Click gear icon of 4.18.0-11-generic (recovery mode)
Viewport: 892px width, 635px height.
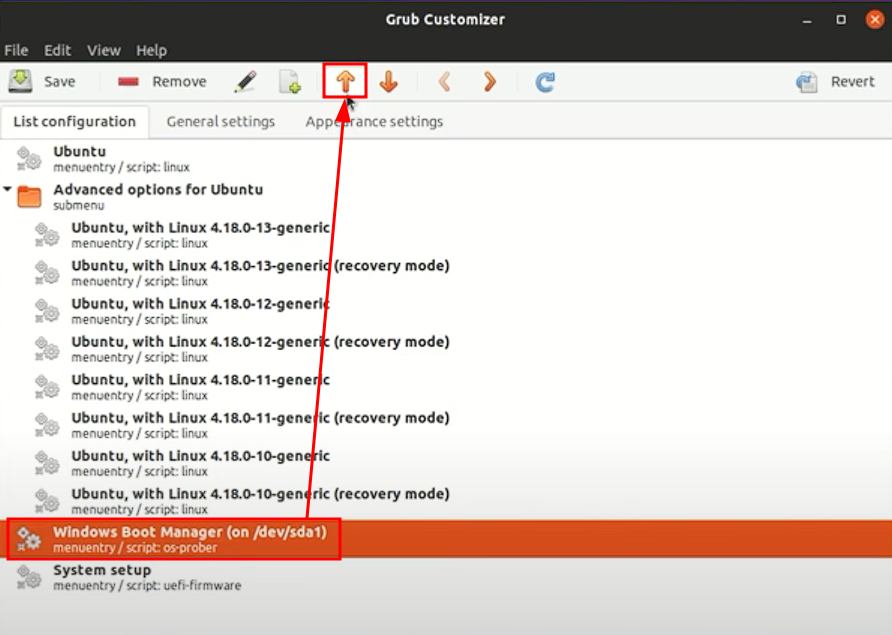47,426
